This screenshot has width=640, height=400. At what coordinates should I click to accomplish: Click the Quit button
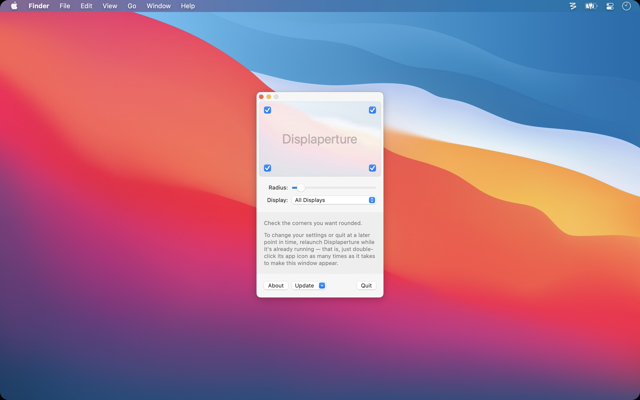tap(366, 286)
